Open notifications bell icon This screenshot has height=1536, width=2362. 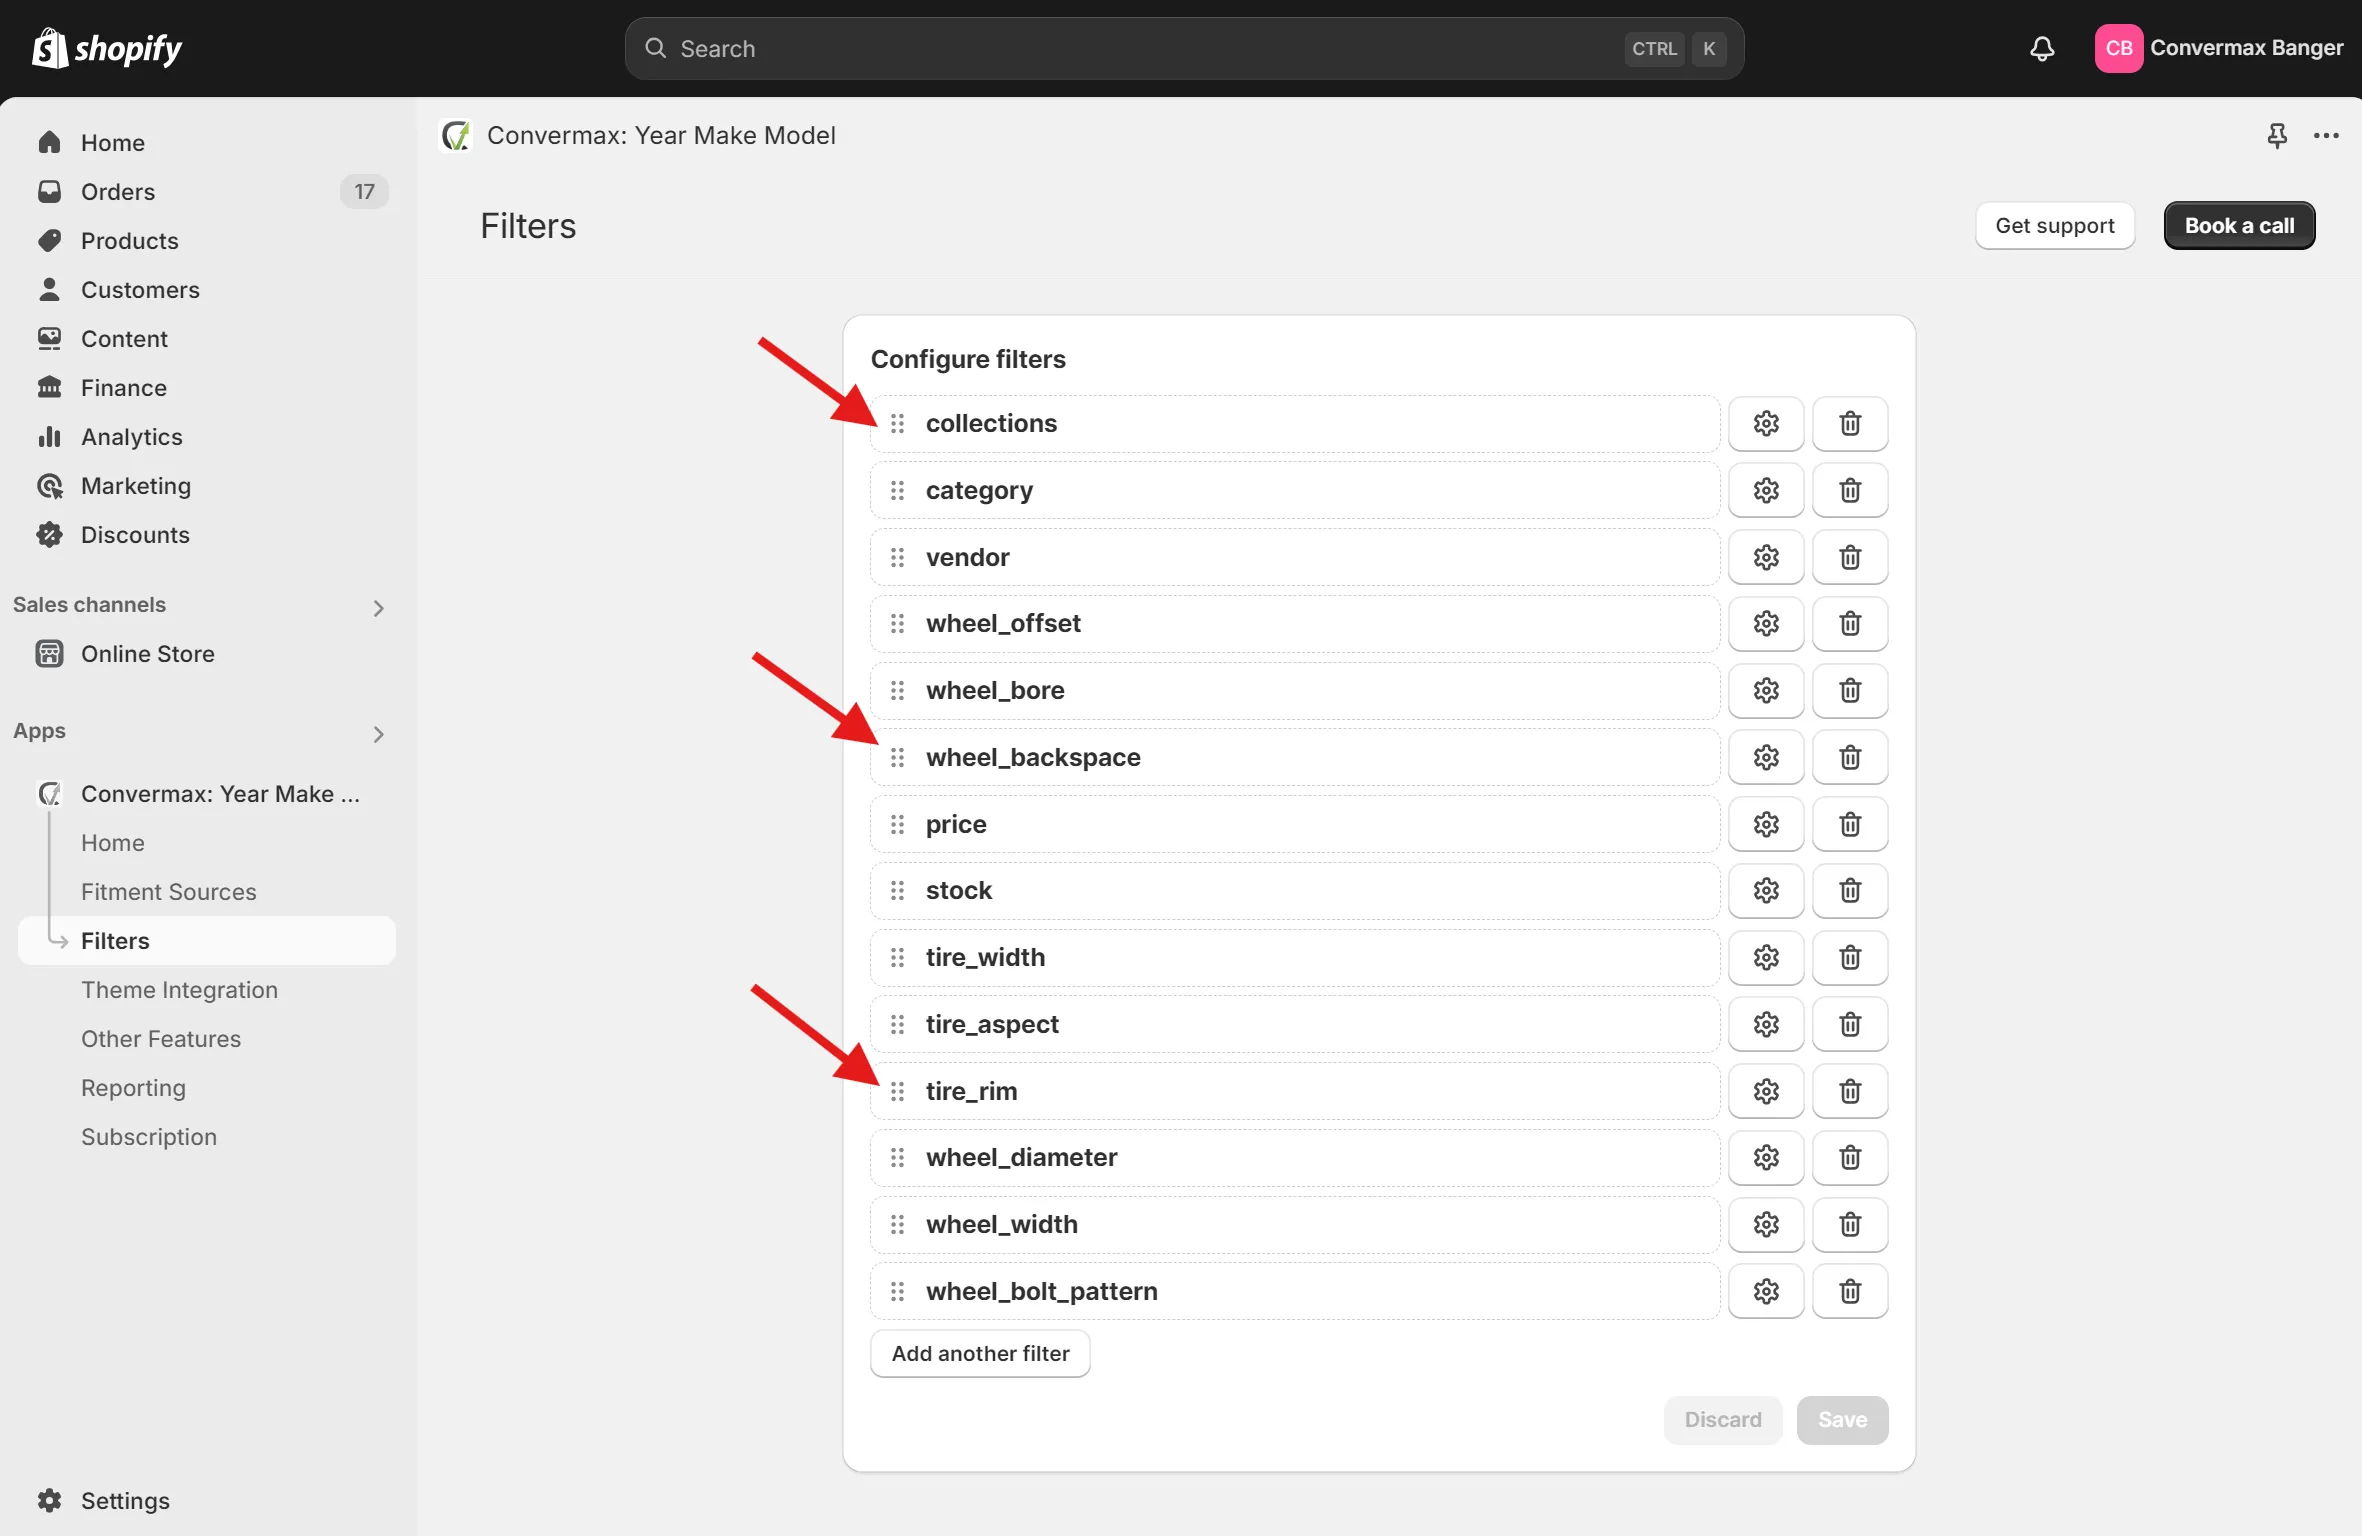point(2042,48)
